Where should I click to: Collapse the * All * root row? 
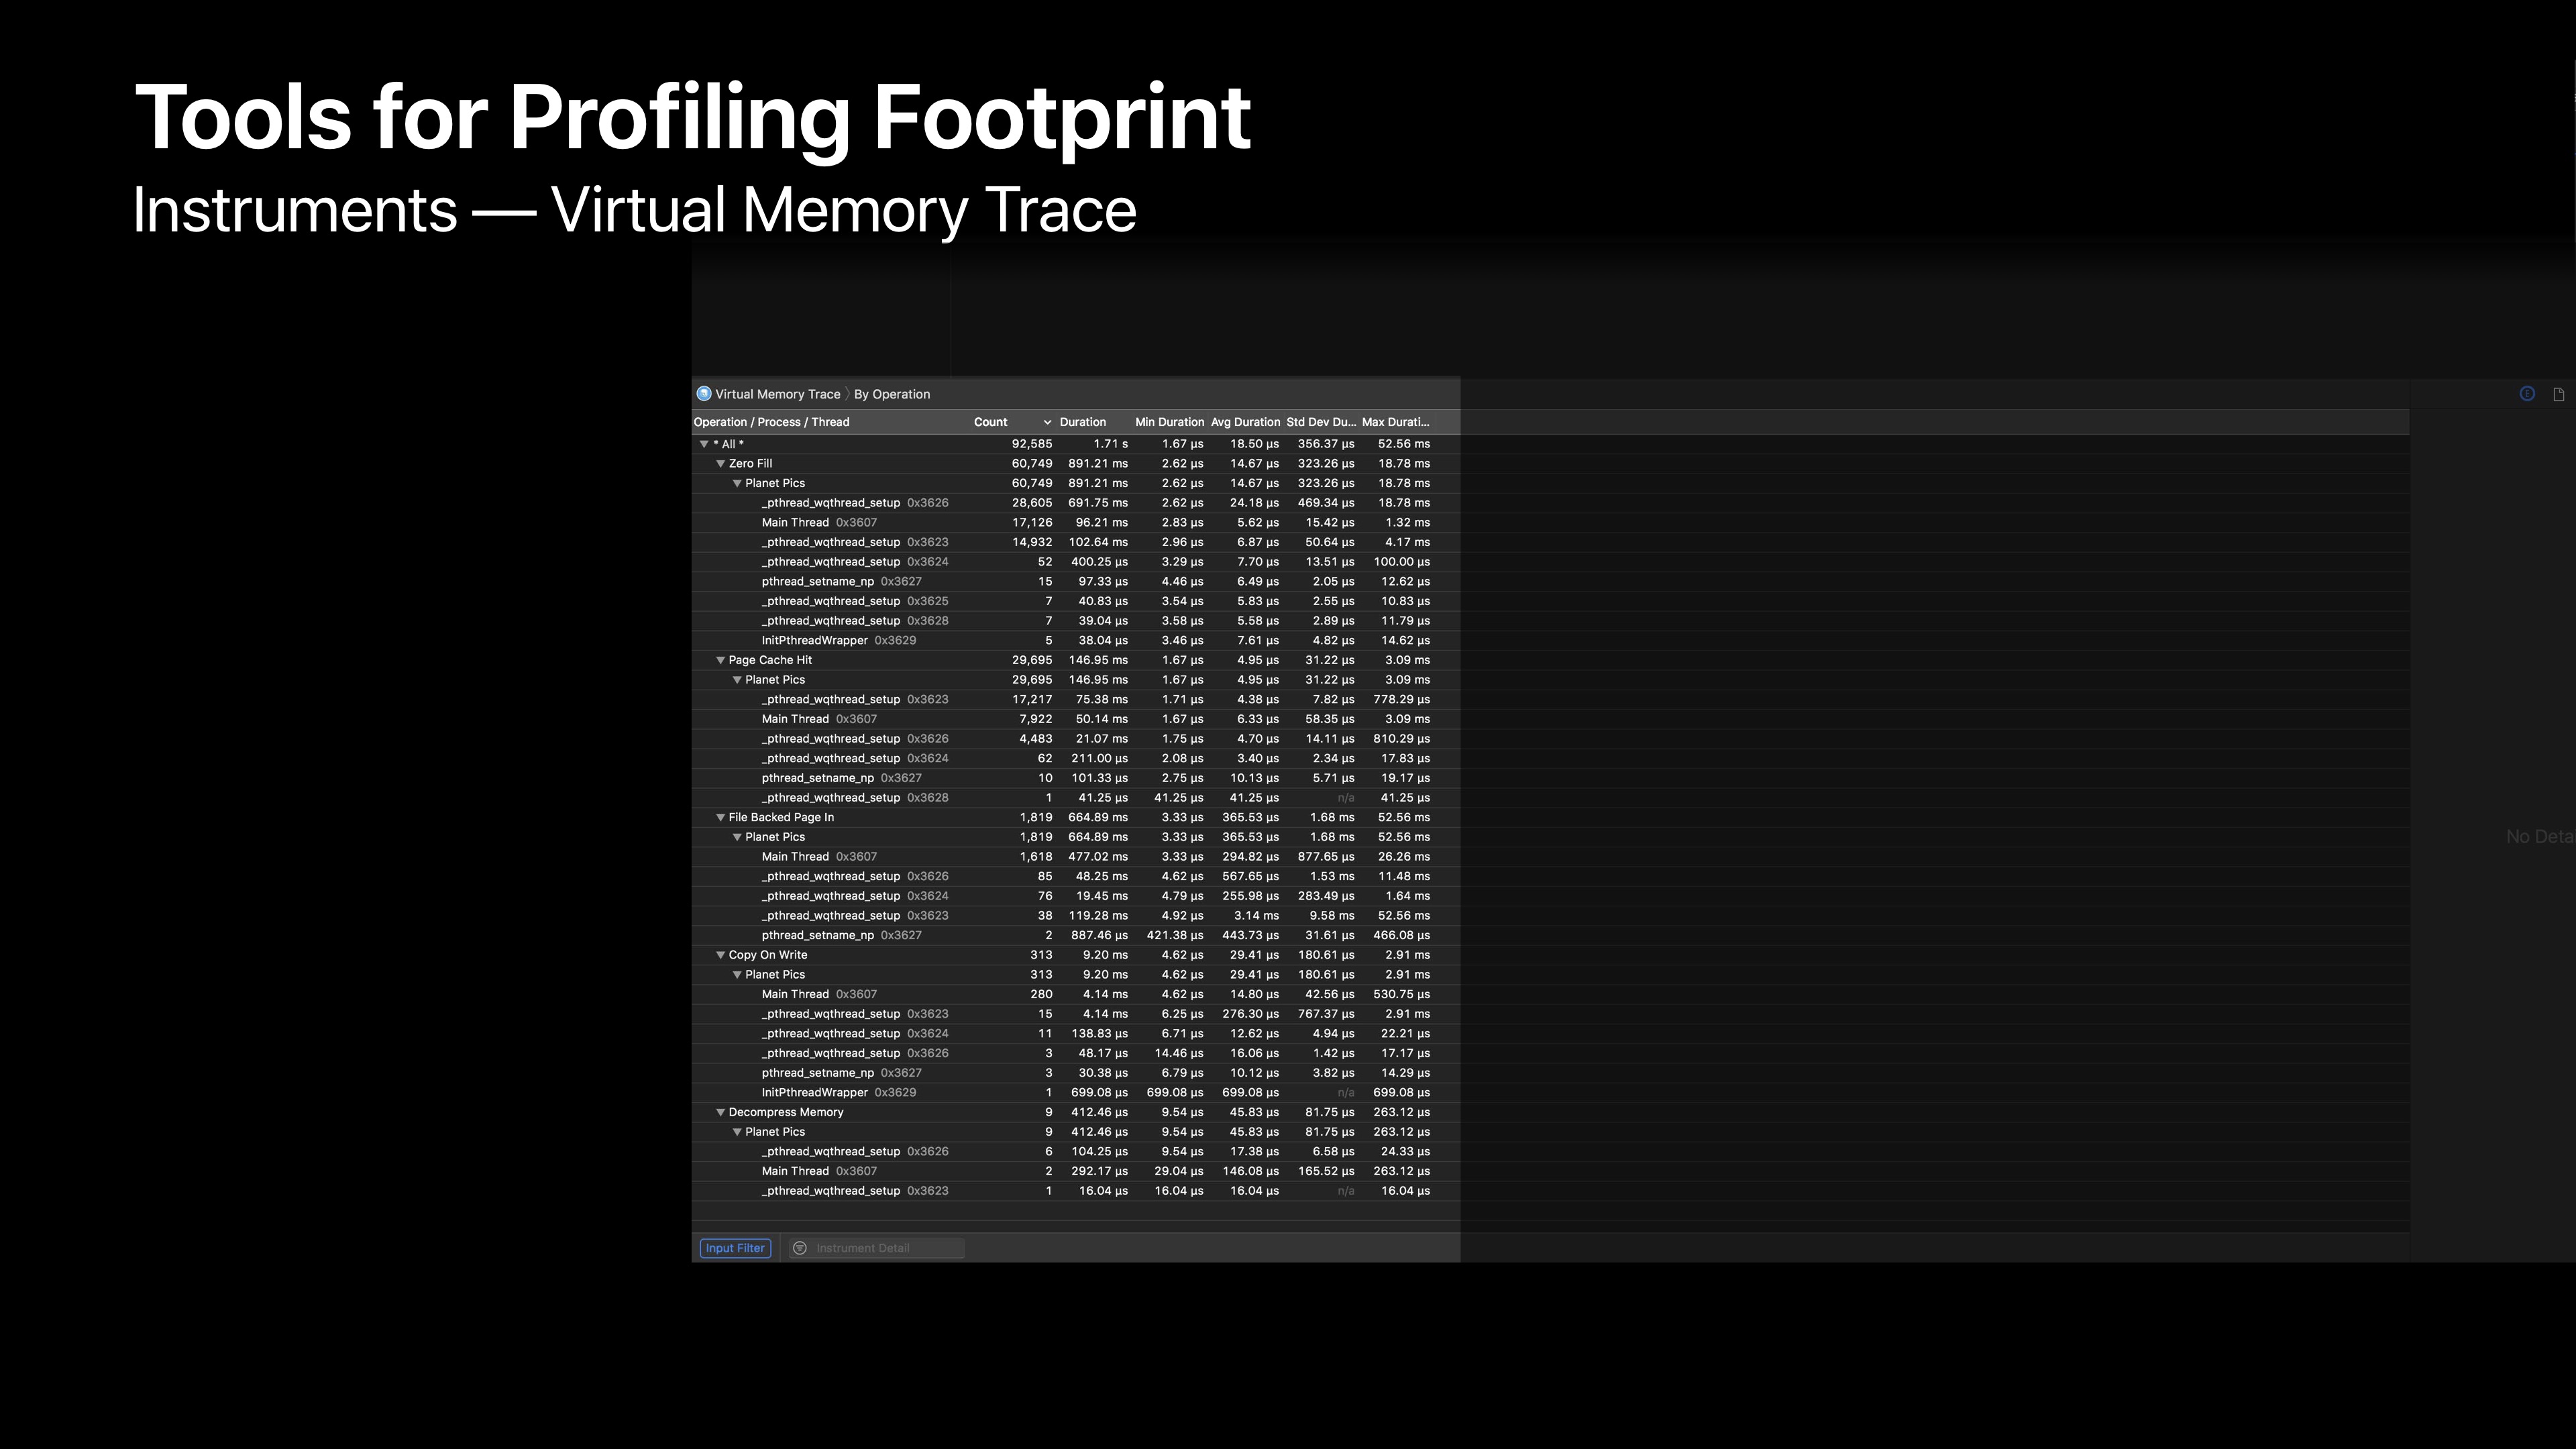click(x=704, y=444)
